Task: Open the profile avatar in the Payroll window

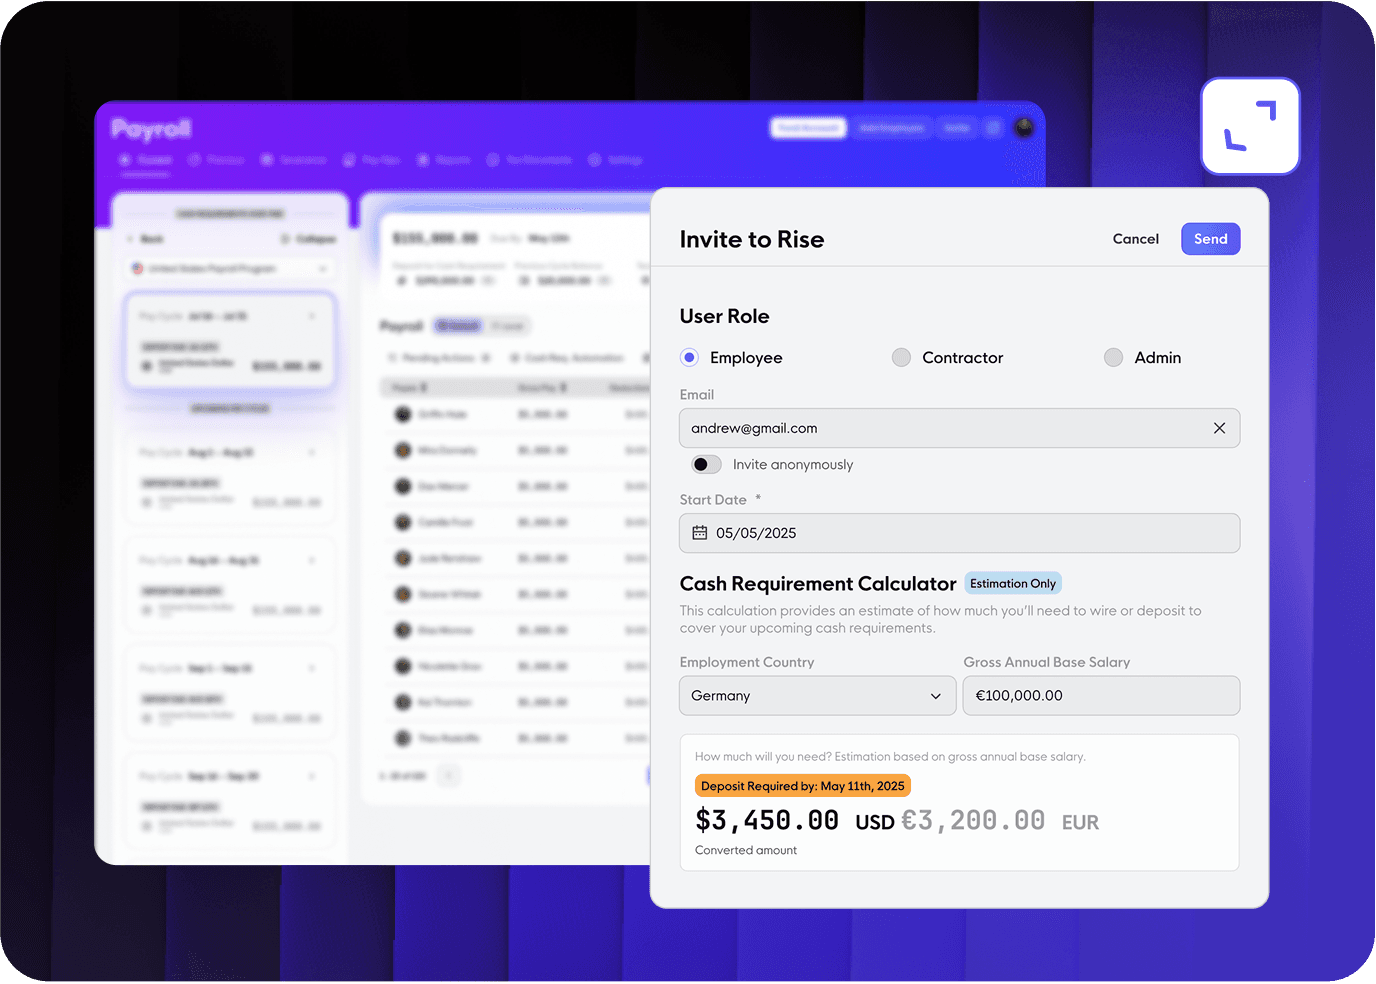Action: coord(1024,127)
